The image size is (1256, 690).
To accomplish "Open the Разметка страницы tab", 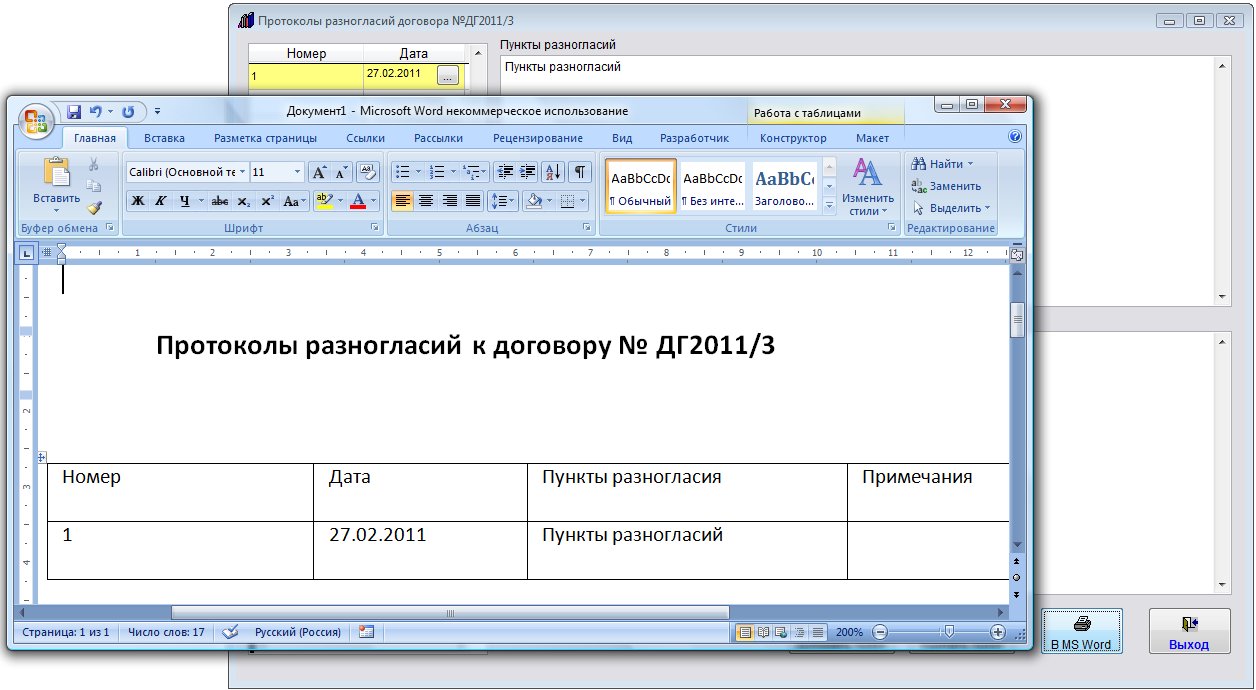I will point(265,138).
